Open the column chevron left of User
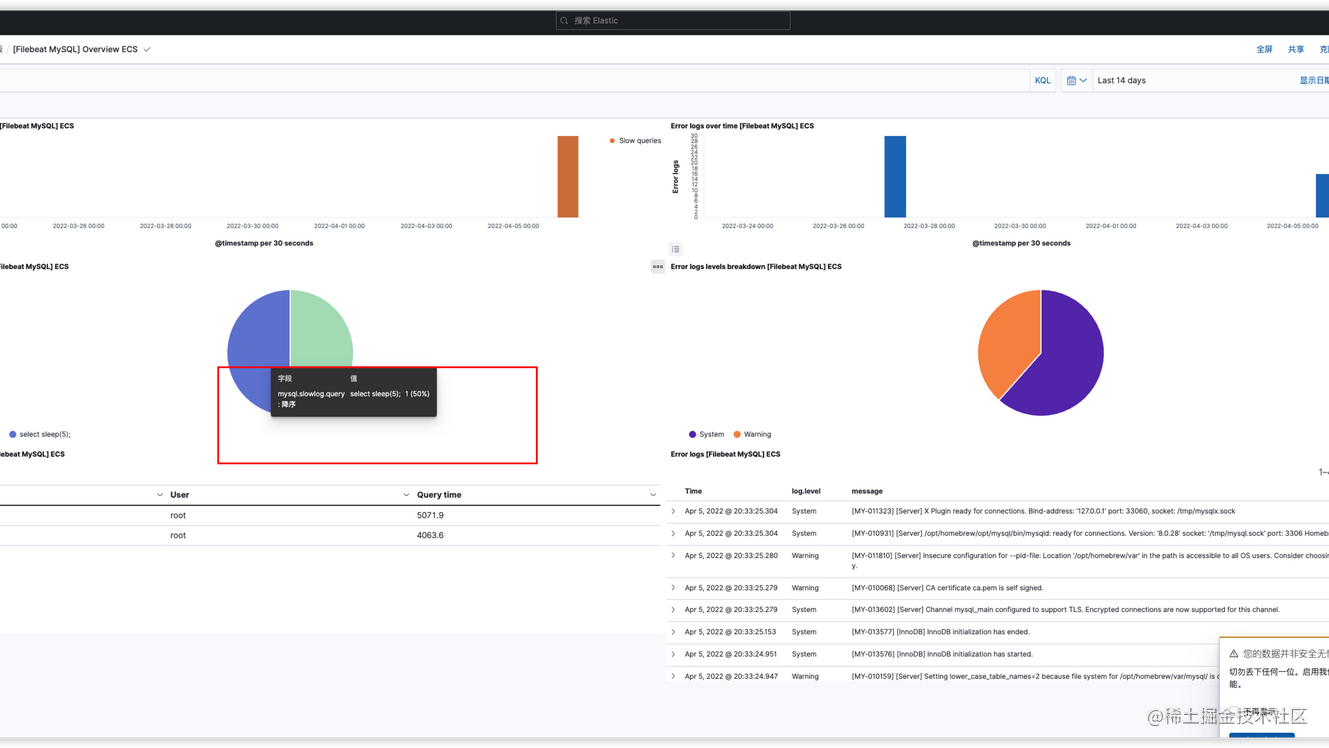This screenshot has height=748, width=1329. [x=160, y=495]
